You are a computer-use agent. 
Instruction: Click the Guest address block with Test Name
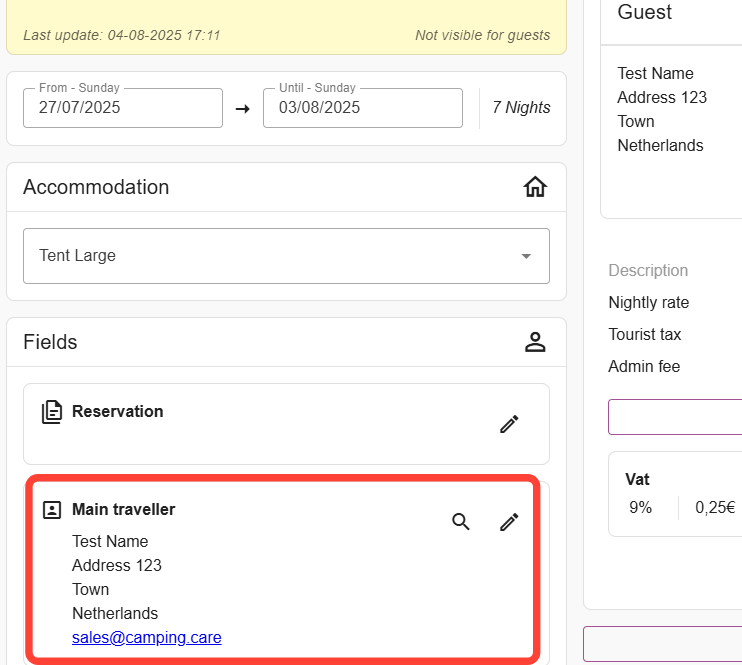tap(660, 109)
